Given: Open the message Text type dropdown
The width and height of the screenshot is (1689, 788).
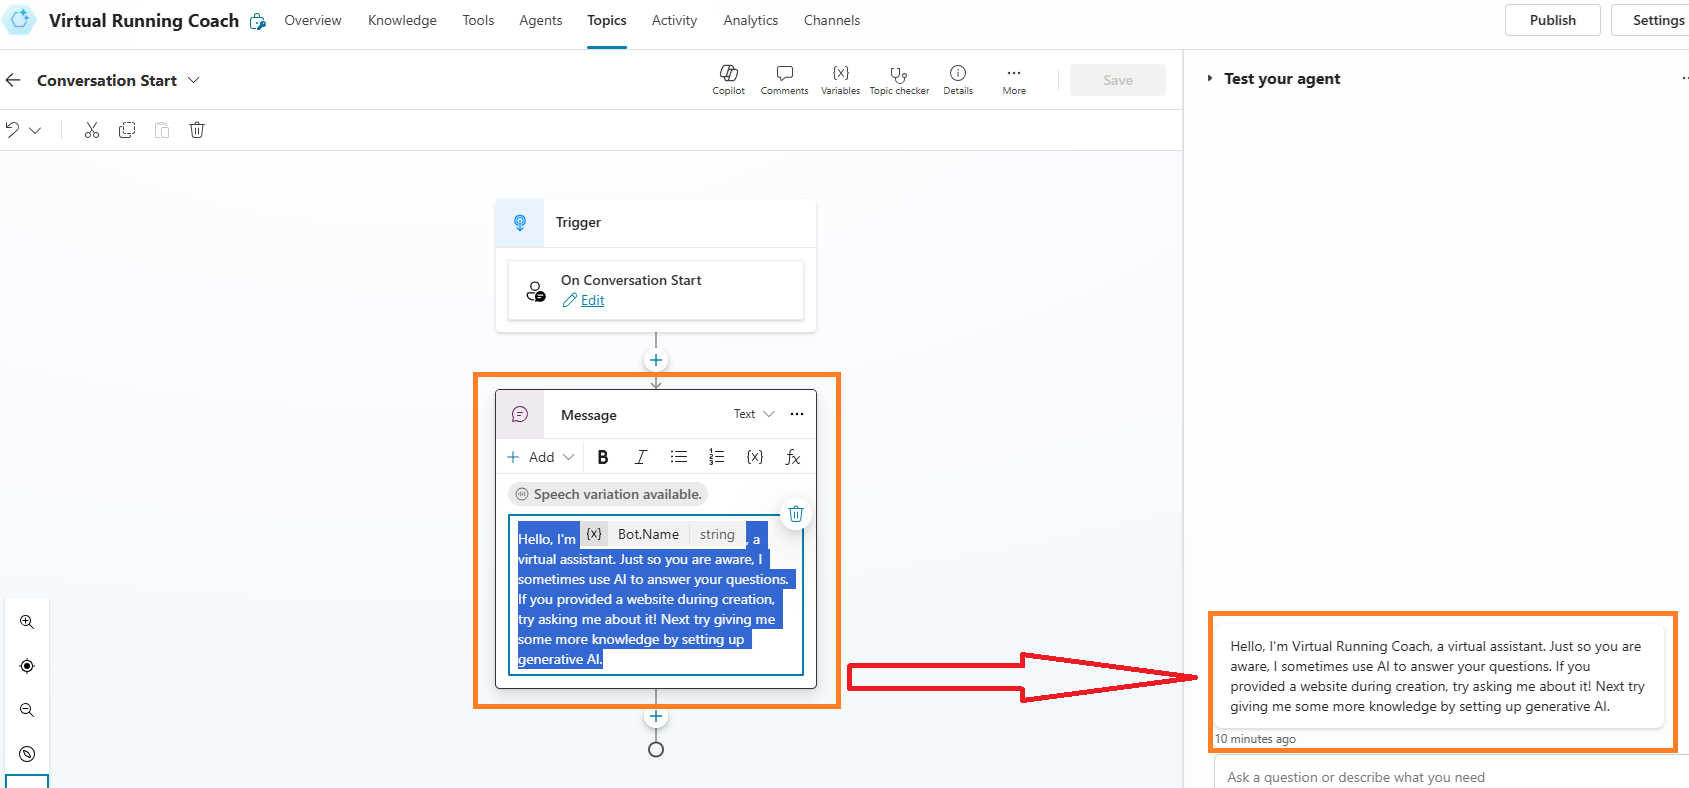Looking at the screenshot, I should [754, 414].
